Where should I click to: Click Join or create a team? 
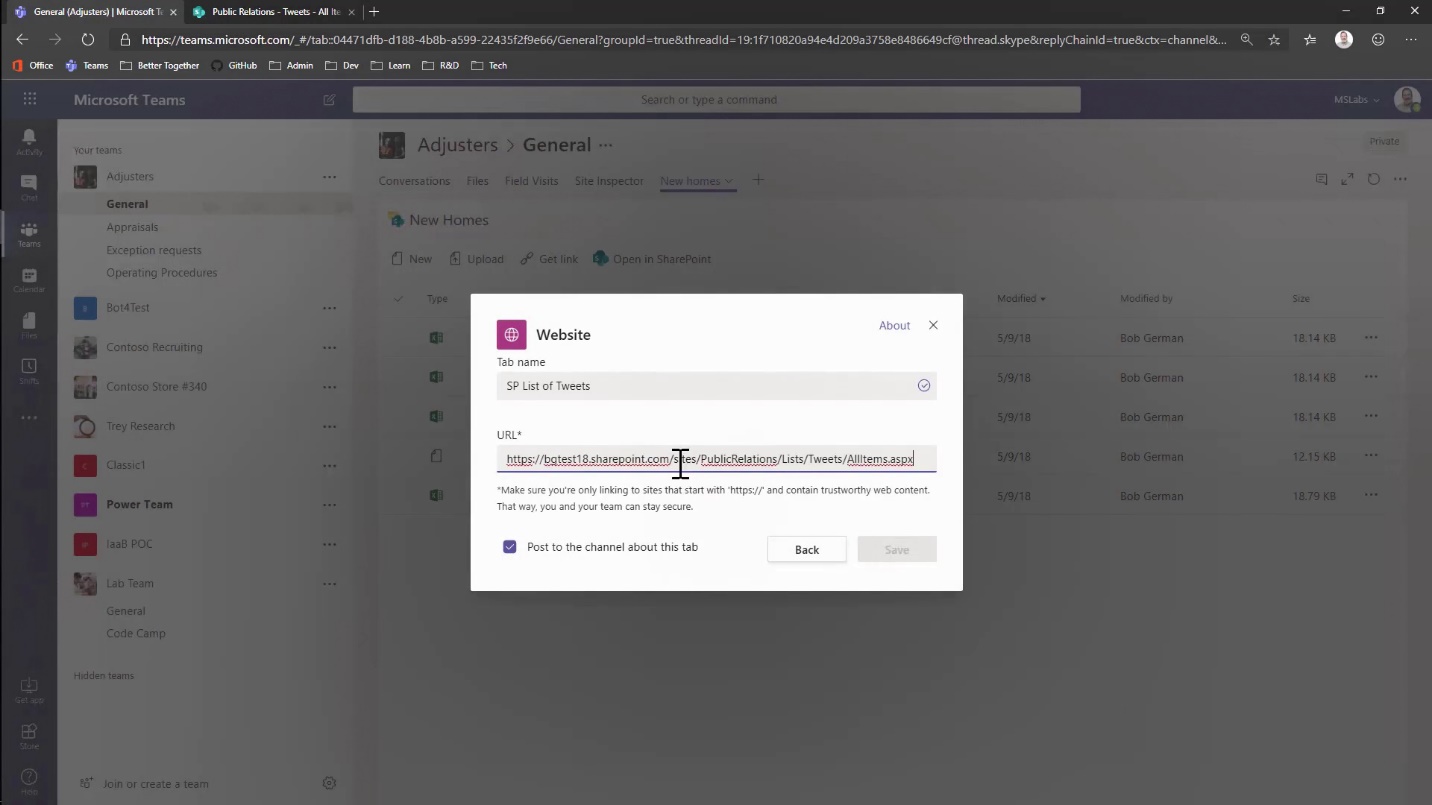[145, 784]
